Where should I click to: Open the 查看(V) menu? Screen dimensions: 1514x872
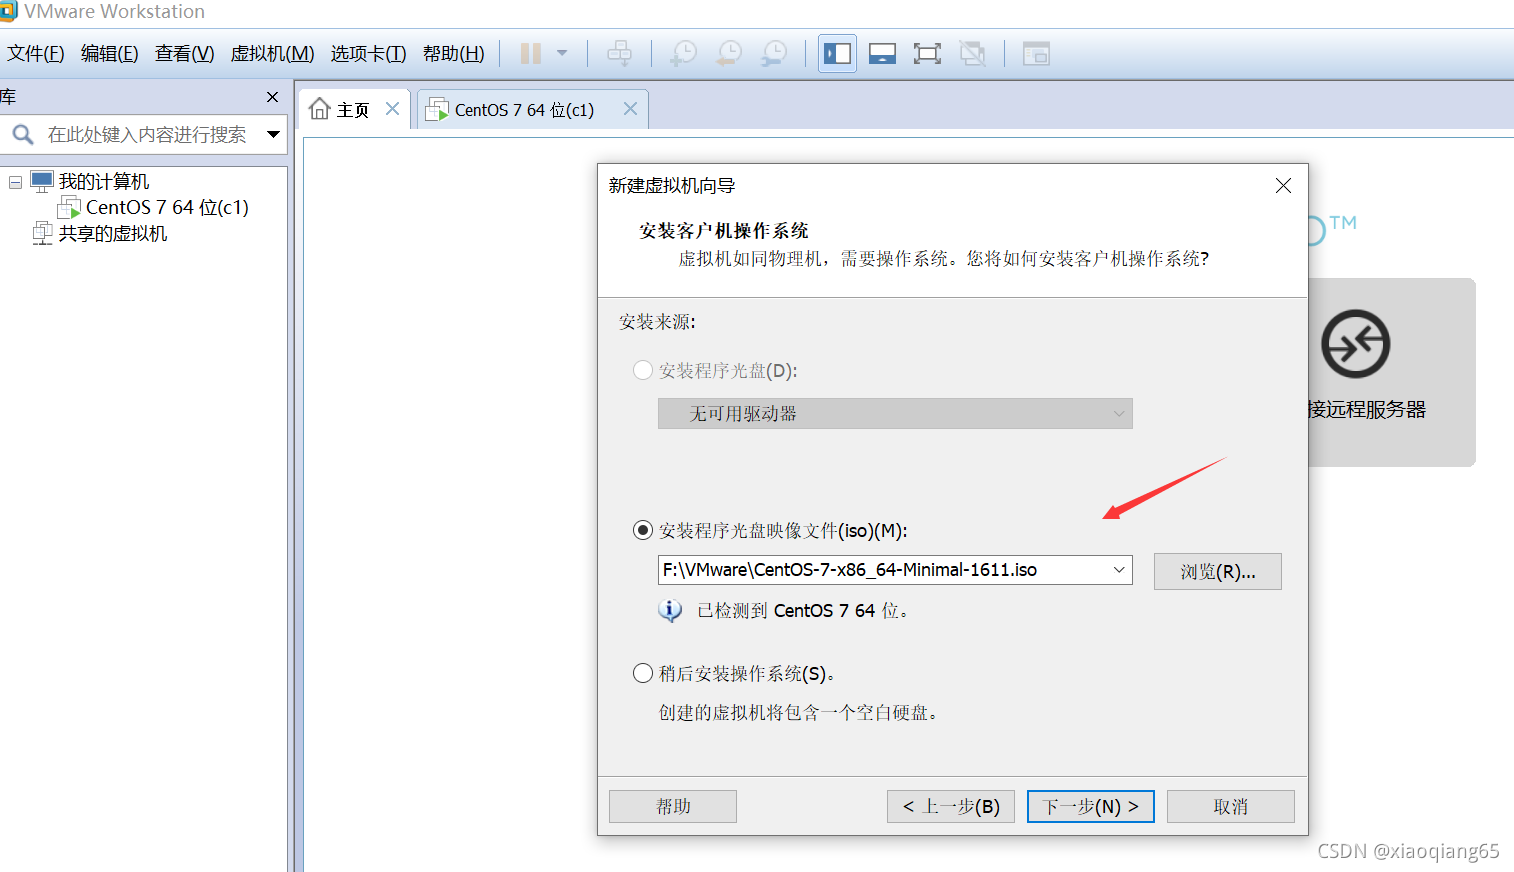pyautogui.click(x=185, y=53)
